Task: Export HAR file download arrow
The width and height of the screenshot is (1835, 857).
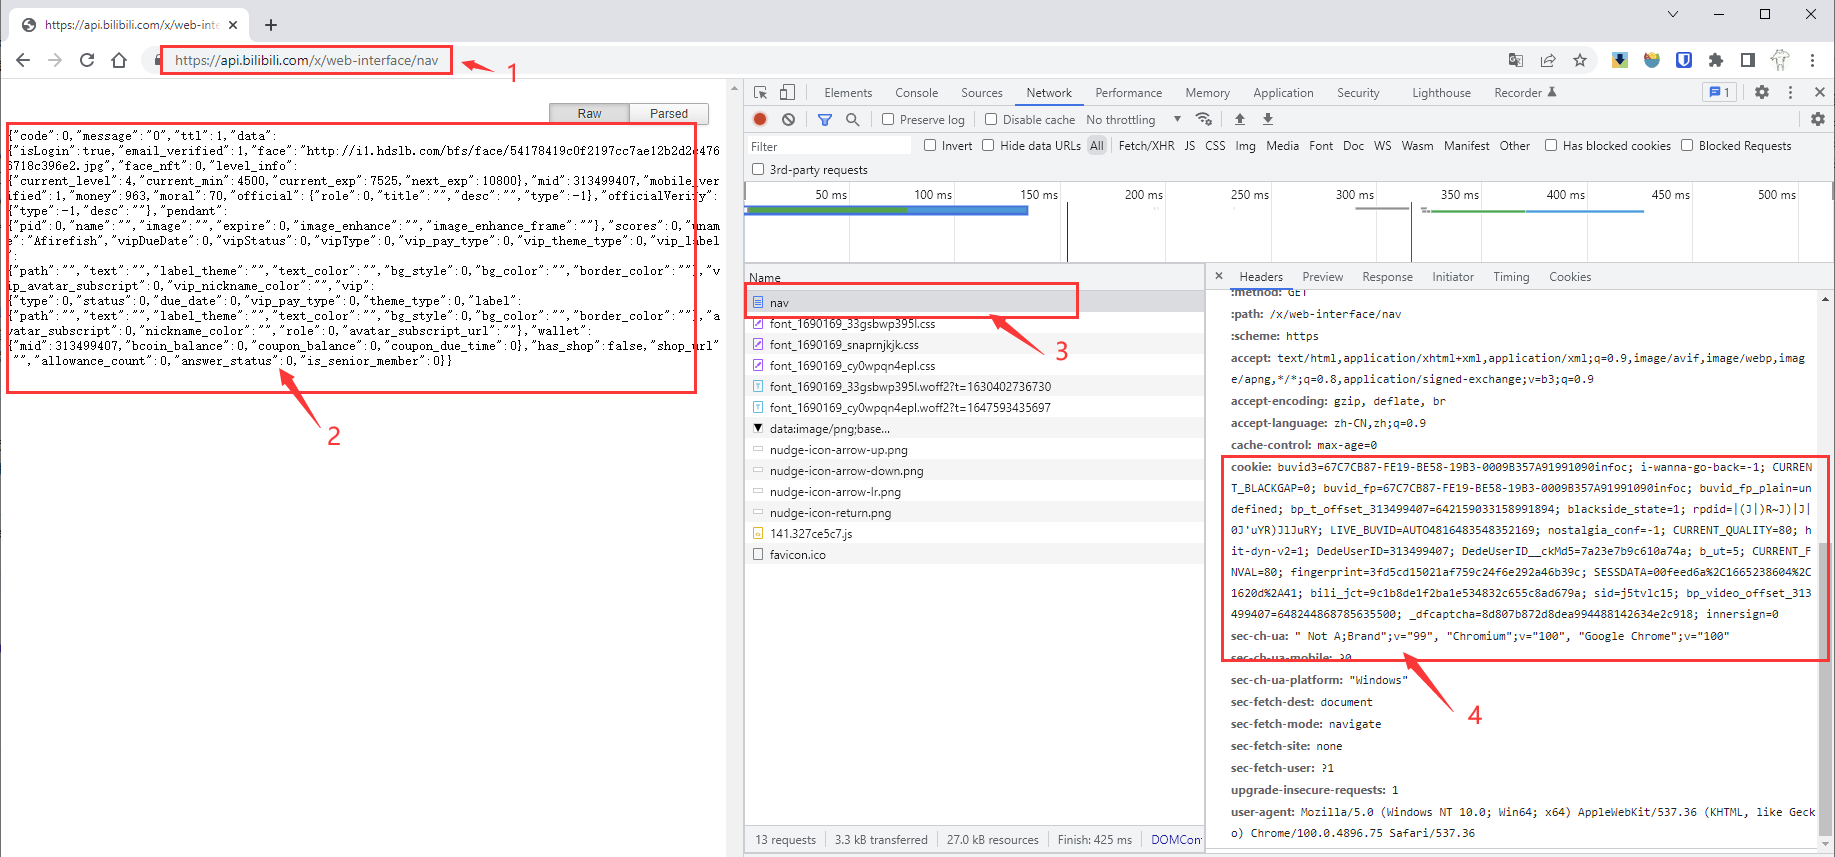Action: pos(1268,119)
